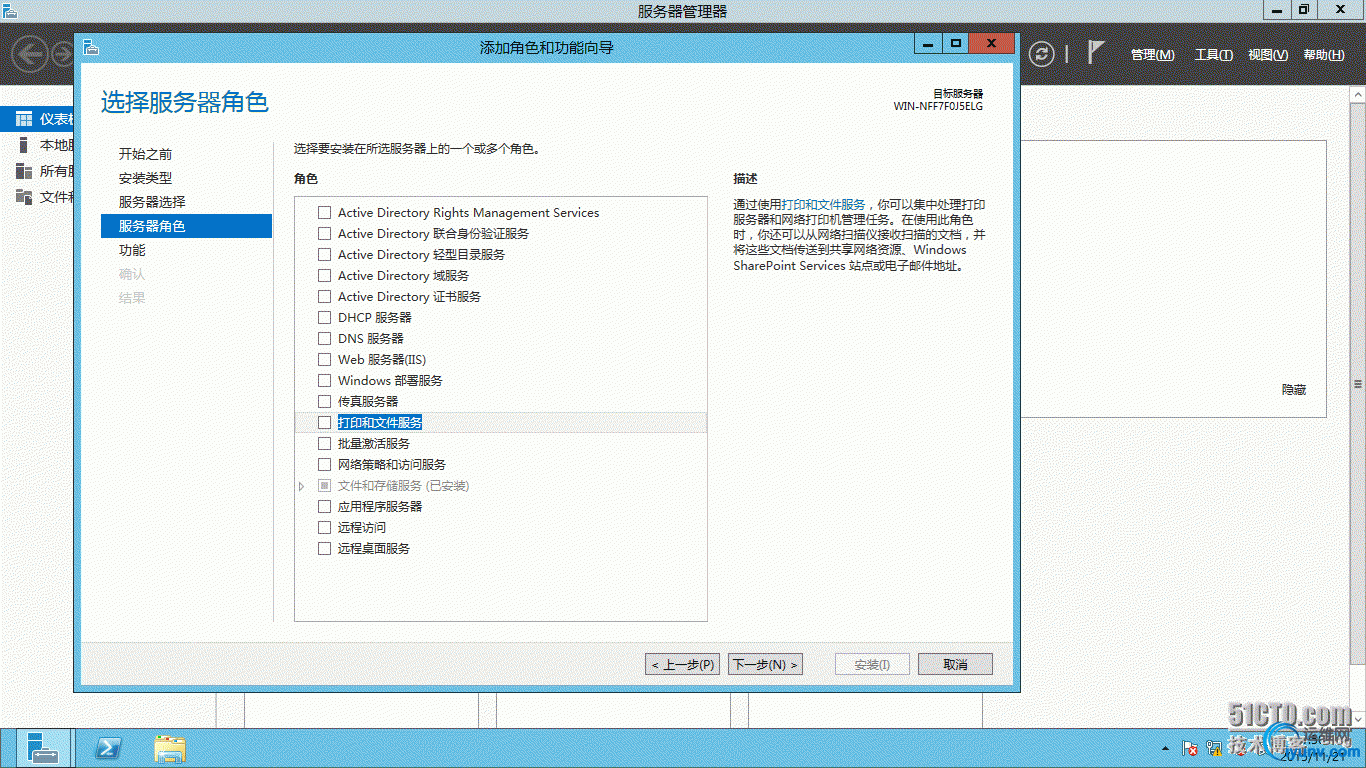Click Server Manager vertical scrollbar
The image size is (1366, 768).
pos(1358,384)
